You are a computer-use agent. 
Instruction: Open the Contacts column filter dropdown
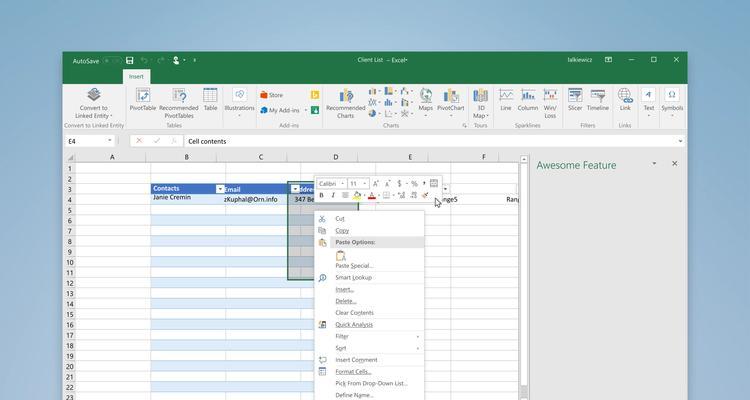(220, 189)
